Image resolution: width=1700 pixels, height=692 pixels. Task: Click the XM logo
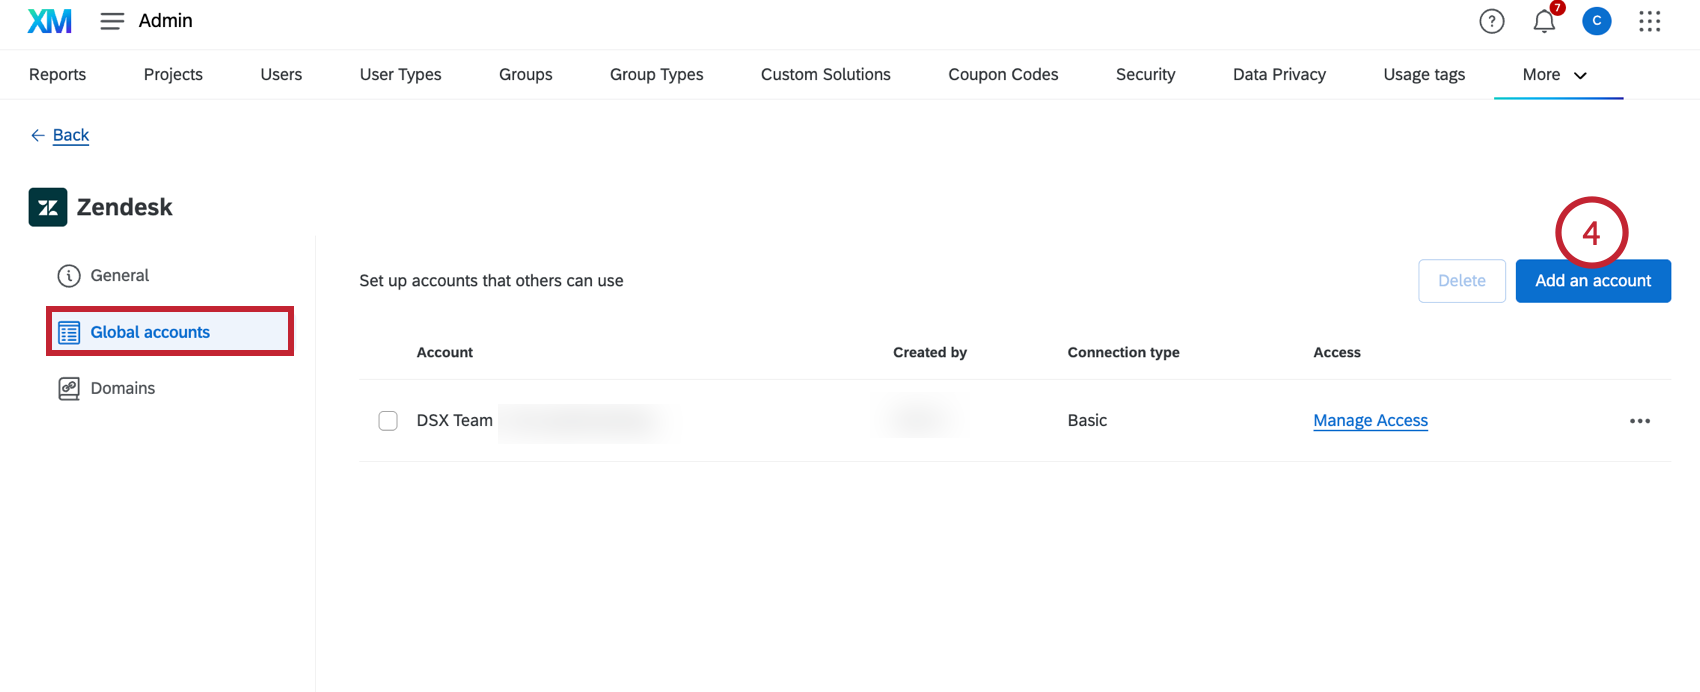[49, 21]
